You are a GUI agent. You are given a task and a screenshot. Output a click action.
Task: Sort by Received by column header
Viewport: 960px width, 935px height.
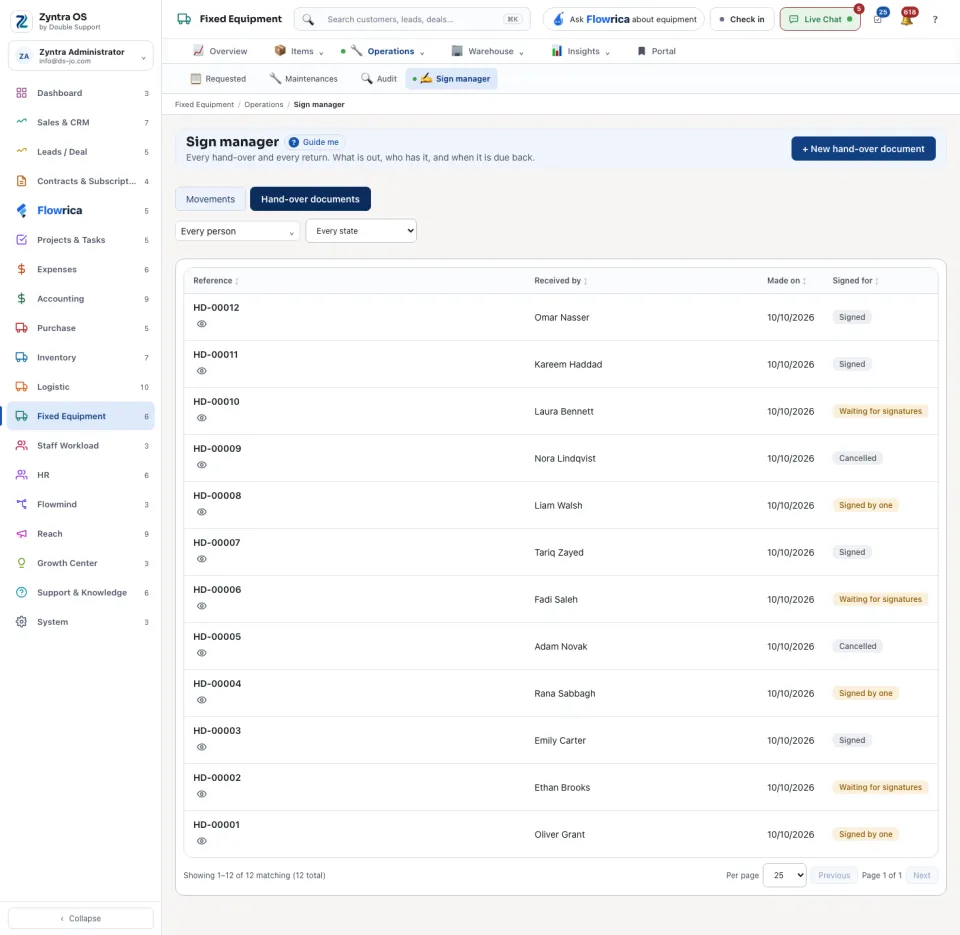click(x=561, y=281)
